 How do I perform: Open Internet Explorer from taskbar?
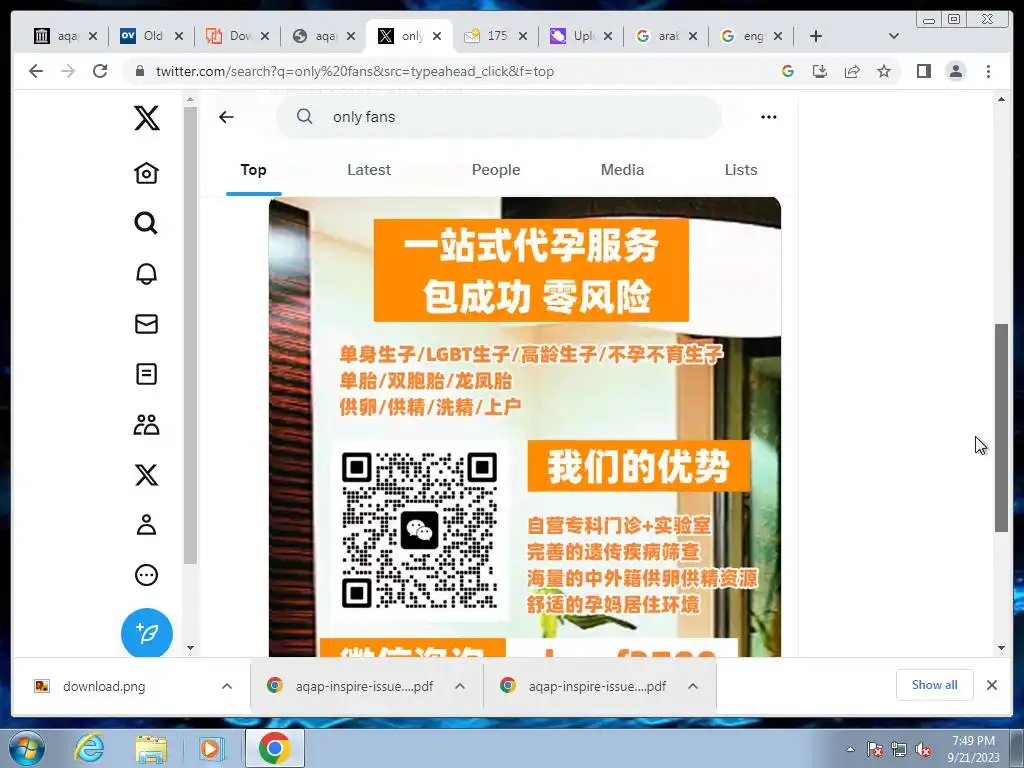click(89, 748)
